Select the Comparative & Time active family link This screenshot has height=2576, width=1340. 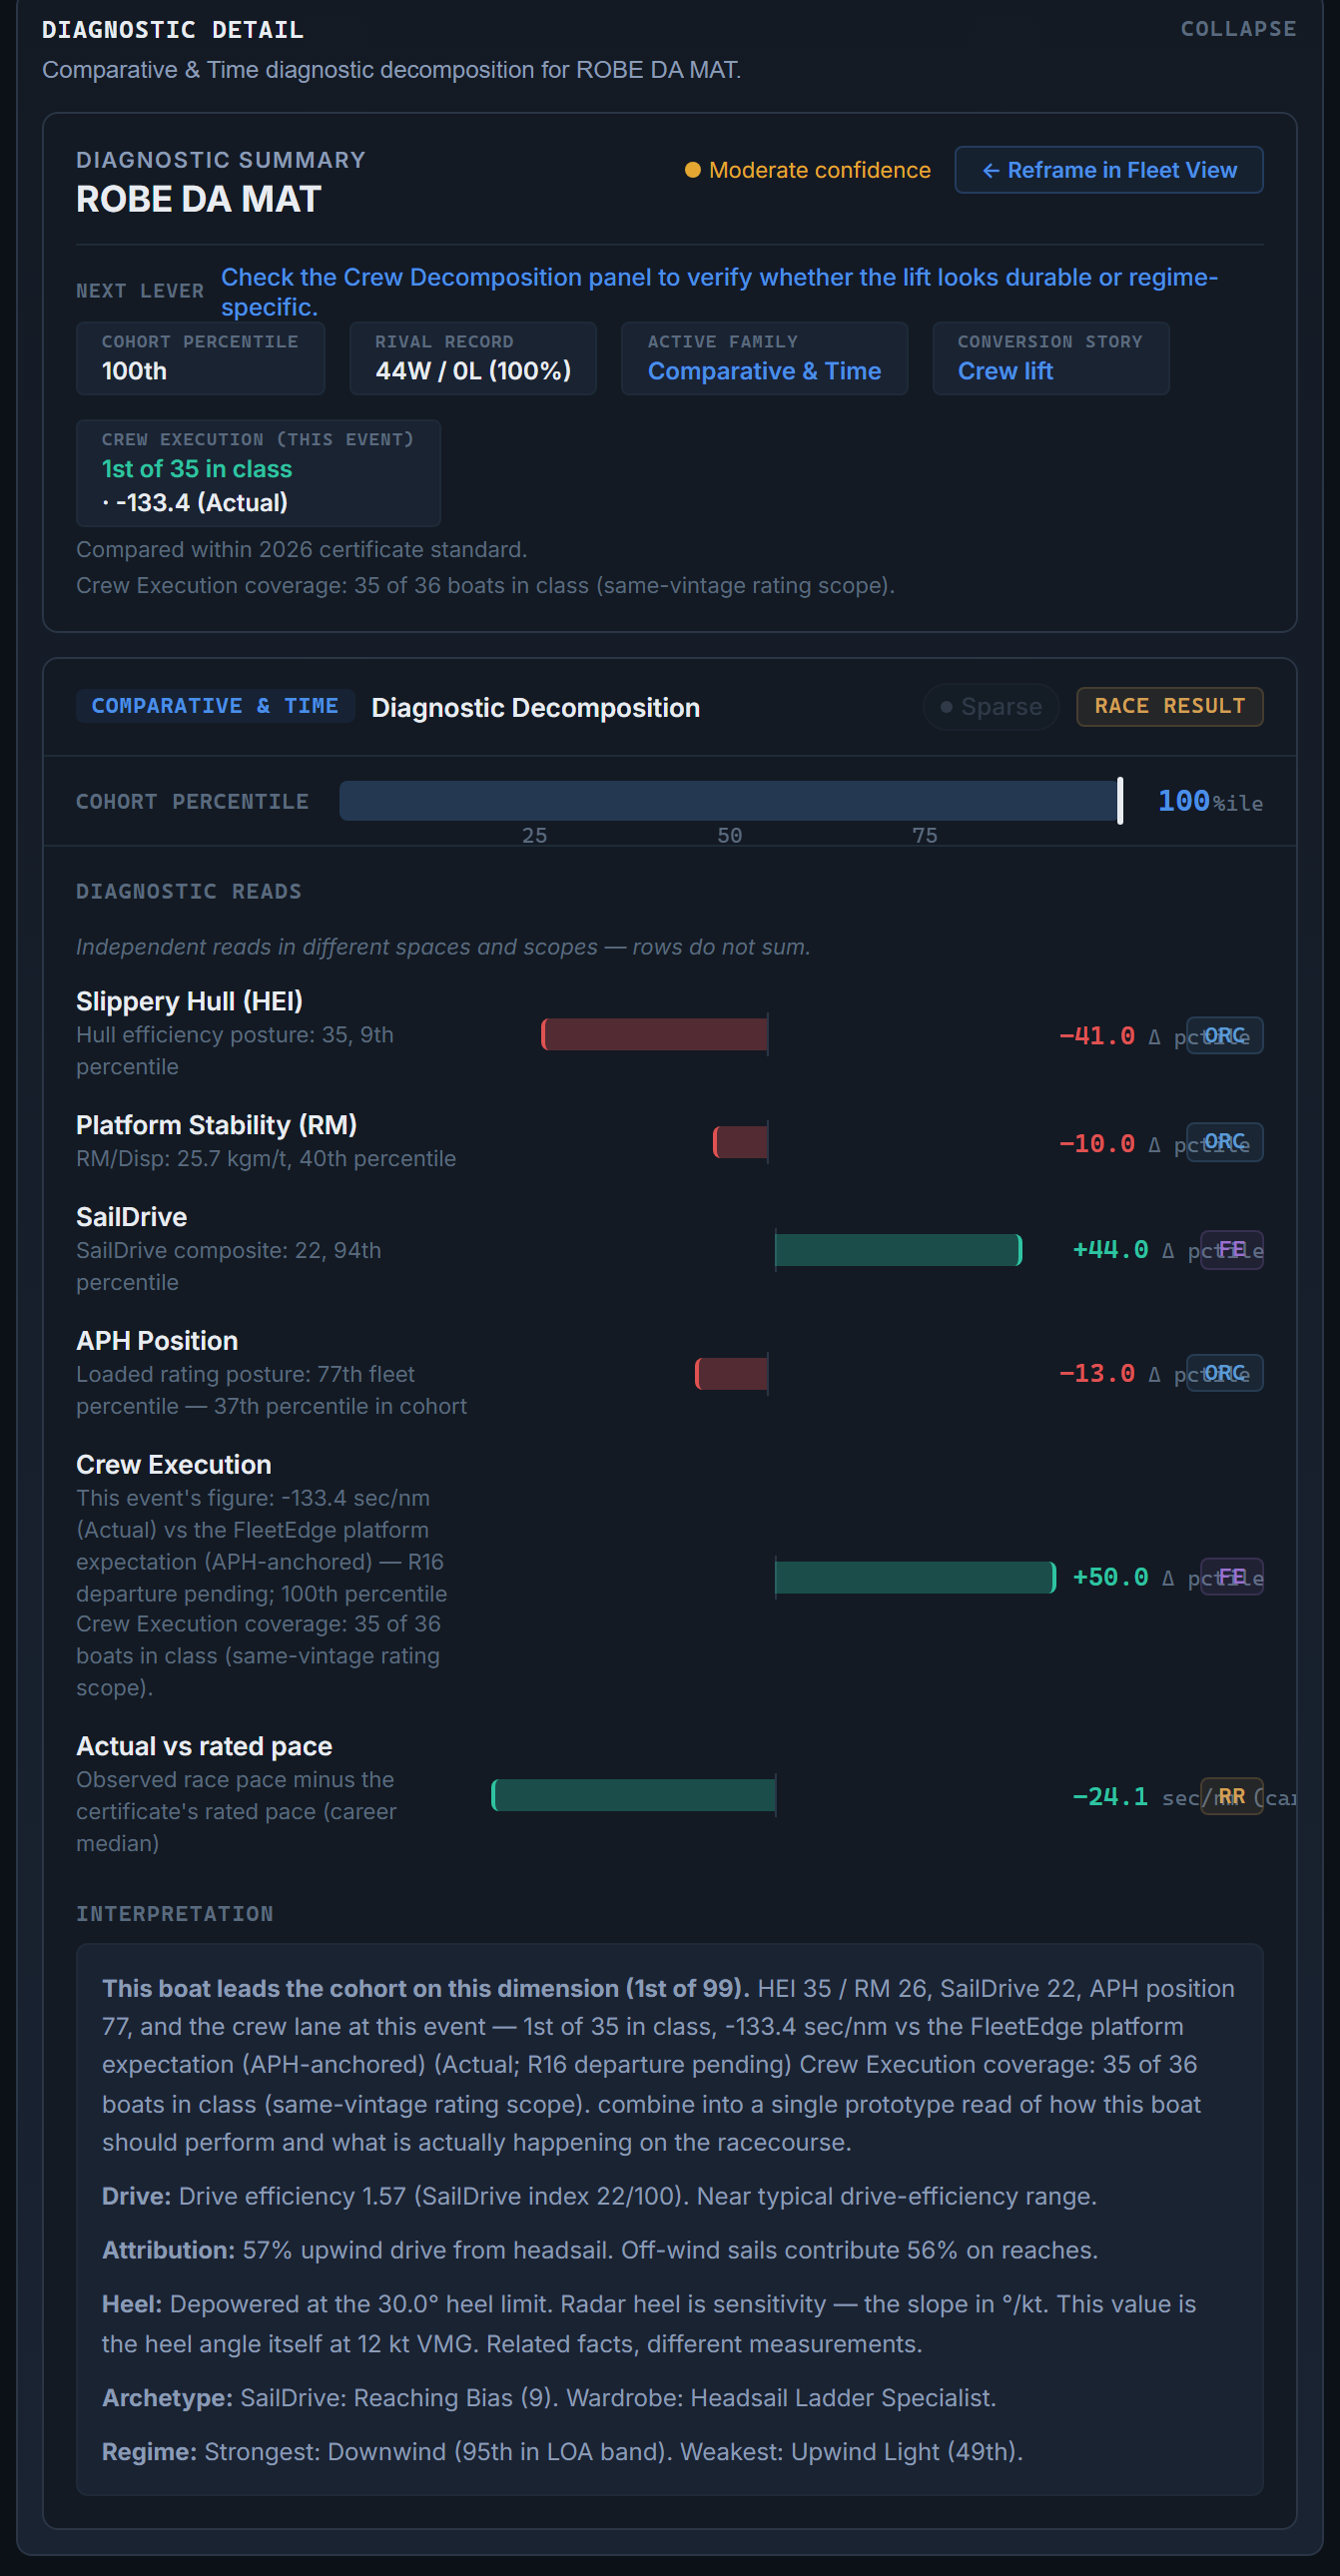pyautogui.click(x=764, y=371)
